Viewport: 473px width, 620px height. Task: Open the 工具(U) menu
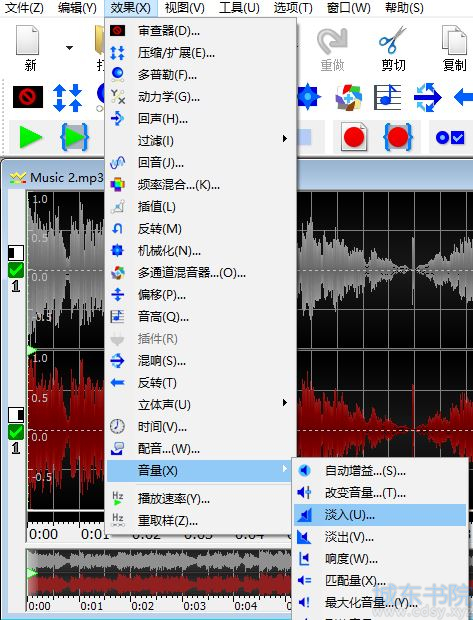point(239,8)
